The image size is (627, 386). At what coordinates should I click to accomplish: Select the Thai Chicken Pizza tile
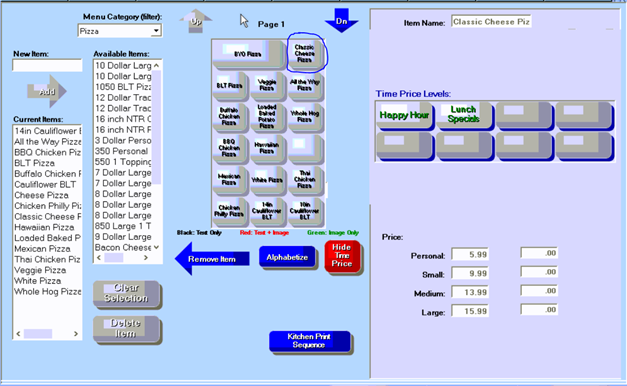[x=305, y=179]
